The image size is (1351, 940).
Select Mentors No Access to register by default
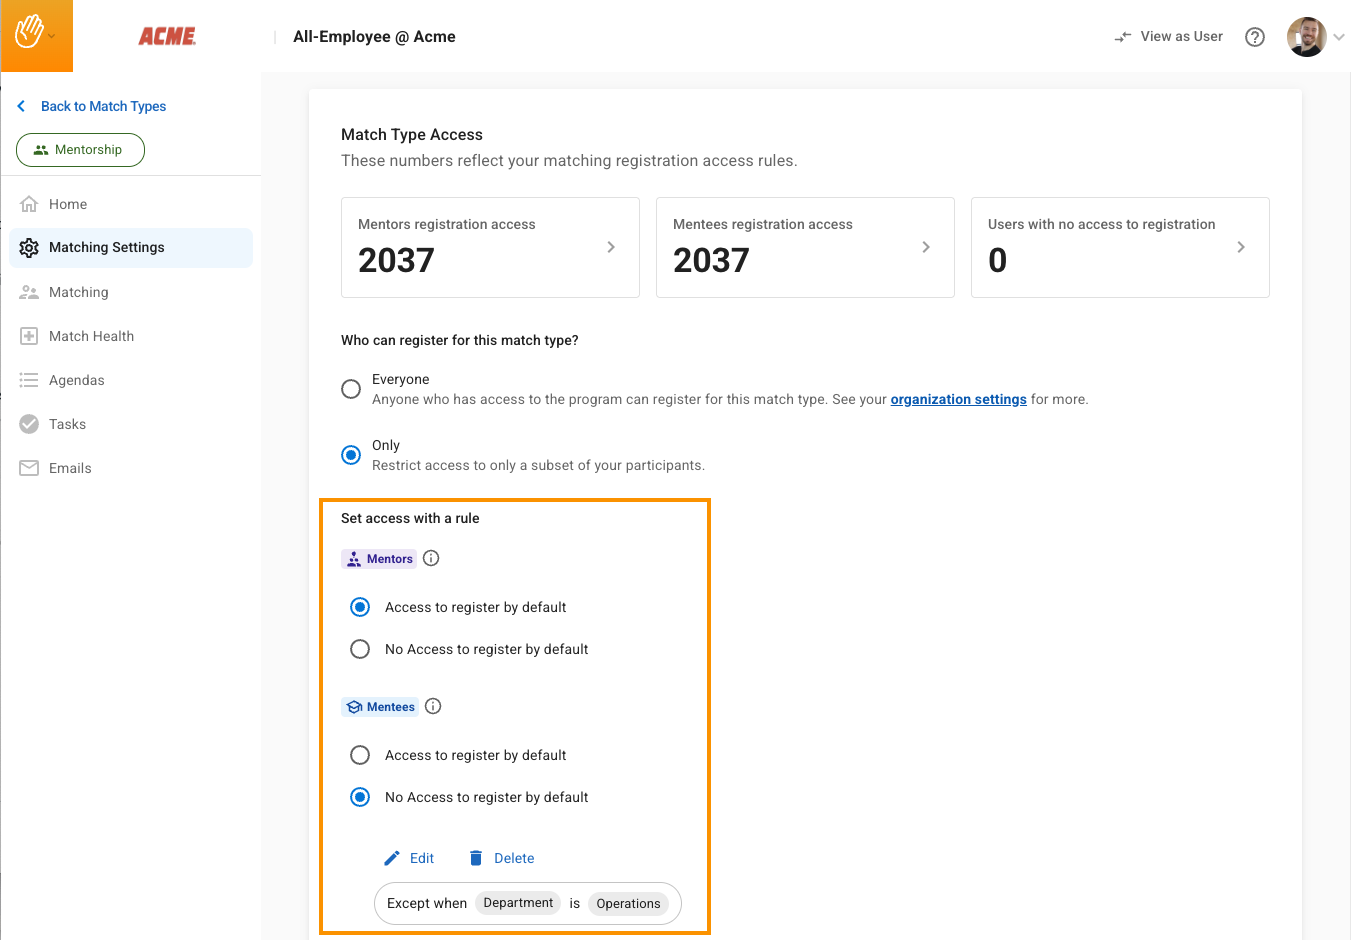tap(360, 649)
